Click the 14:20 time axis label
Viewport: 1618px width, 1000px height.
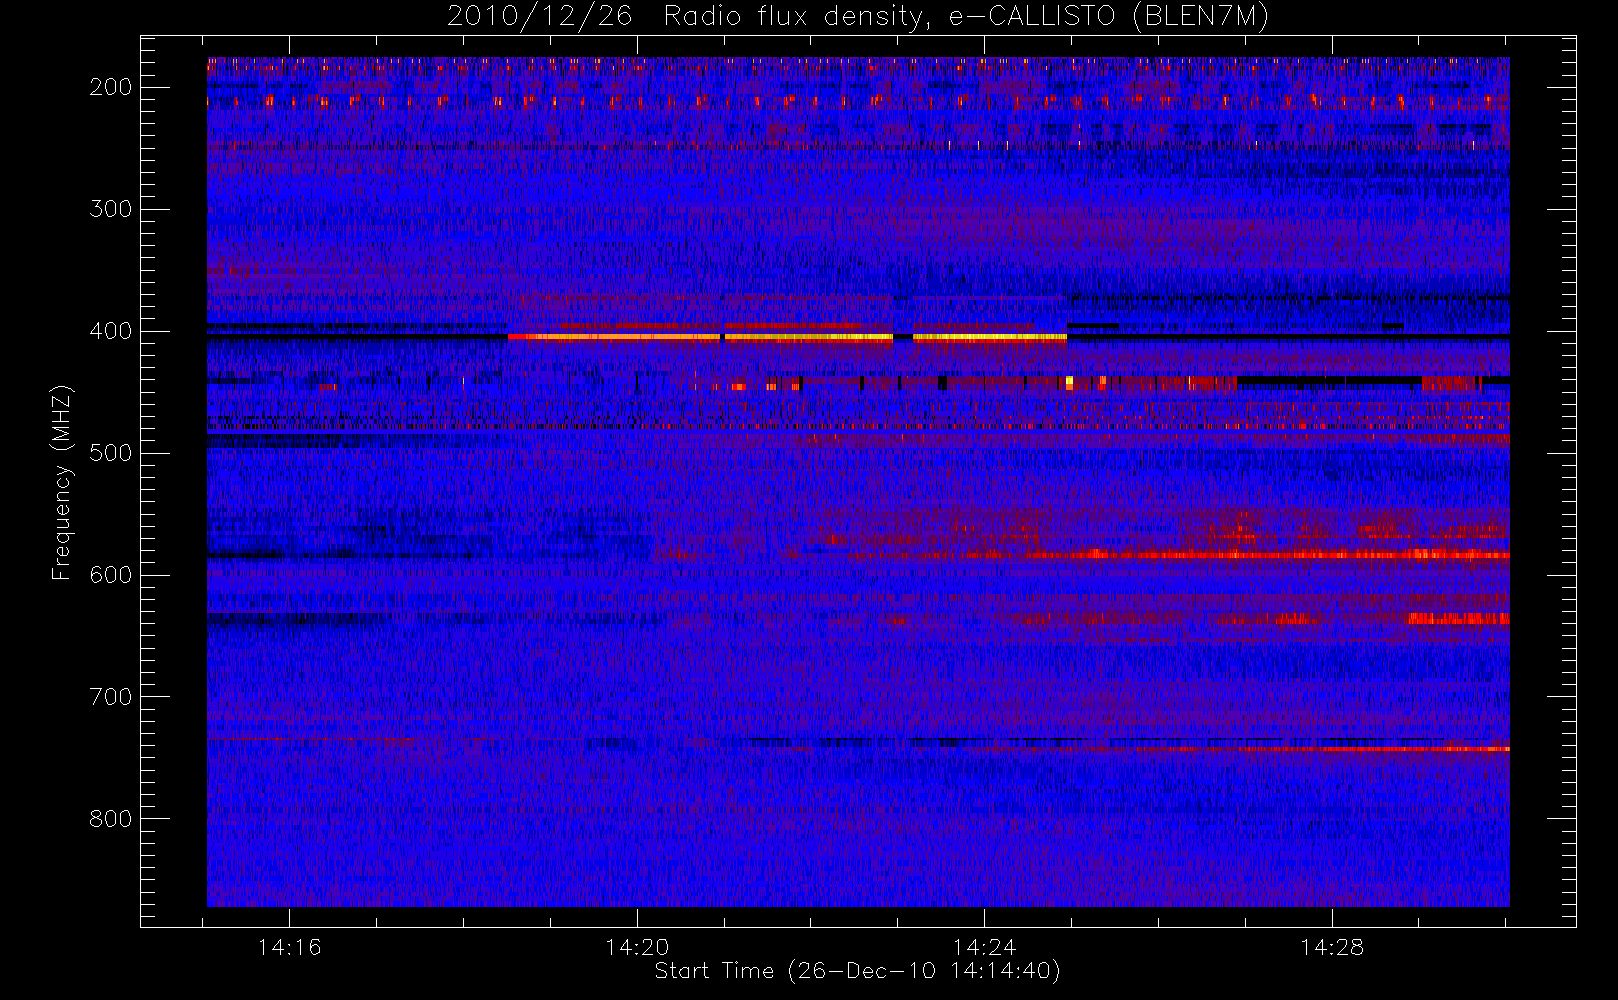[x=637, y=947]
